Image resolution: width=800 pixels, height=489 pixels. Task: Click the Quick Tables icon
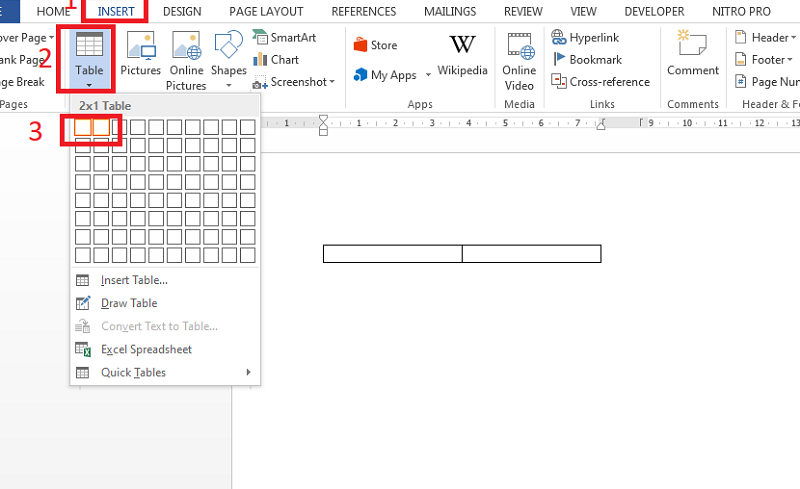[82, 373]
